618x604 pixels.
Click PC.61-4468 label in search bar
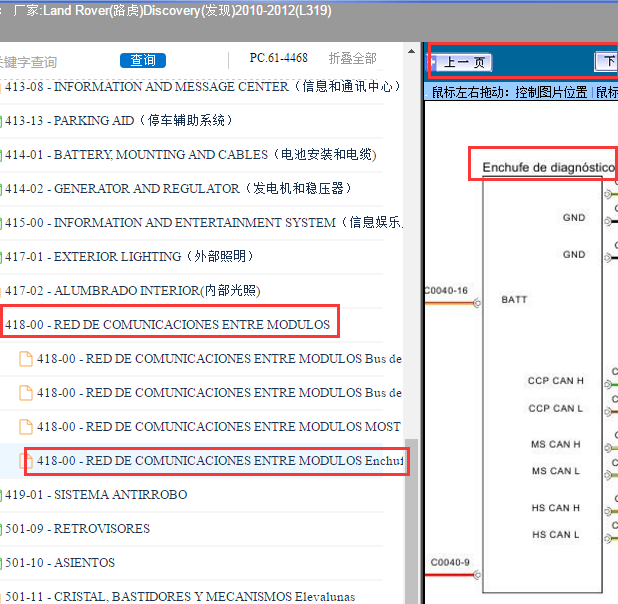click(x=278, y=58)
